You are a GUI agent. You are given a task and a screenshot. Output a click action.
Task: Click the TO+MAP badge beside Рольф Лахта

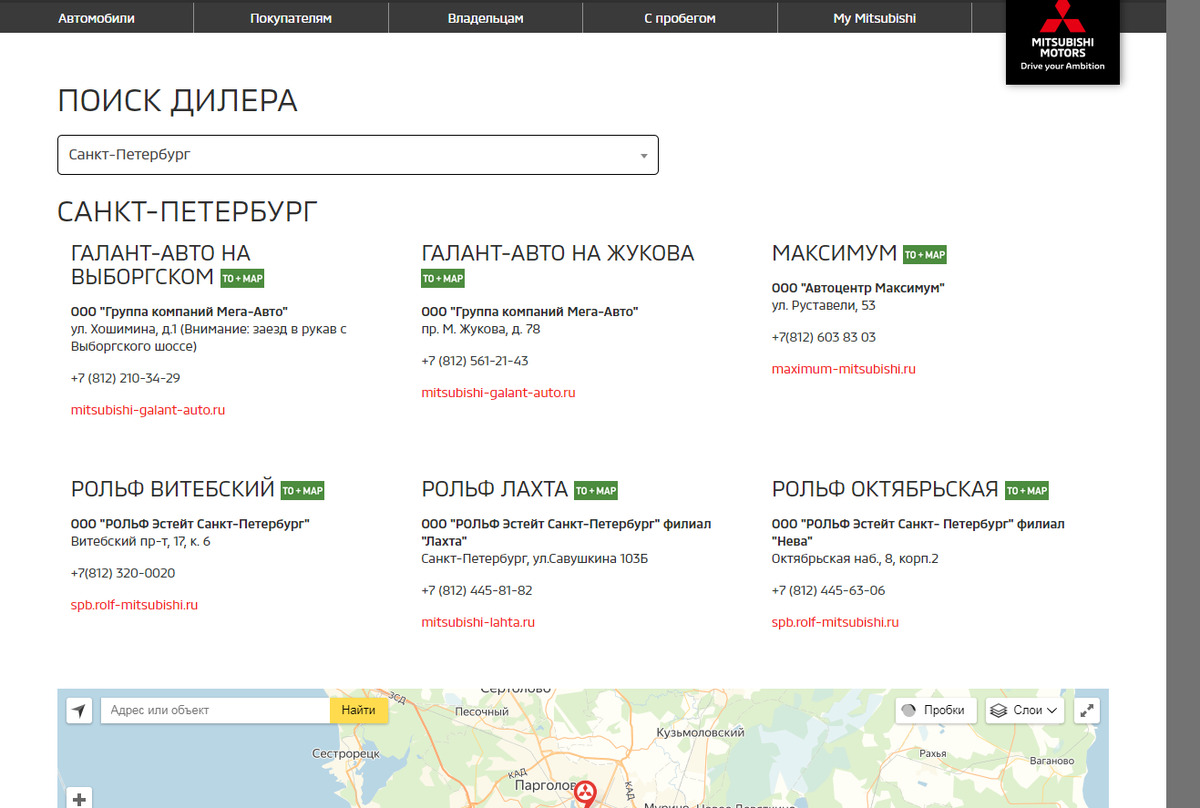point(596,491)
